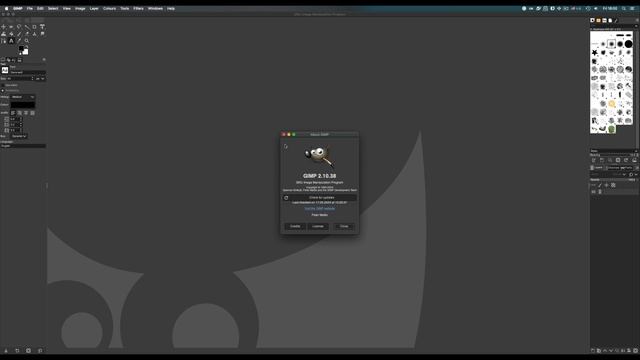Select the Clone tool
Screen dimensions: 640x360
(x=34, y=34)
